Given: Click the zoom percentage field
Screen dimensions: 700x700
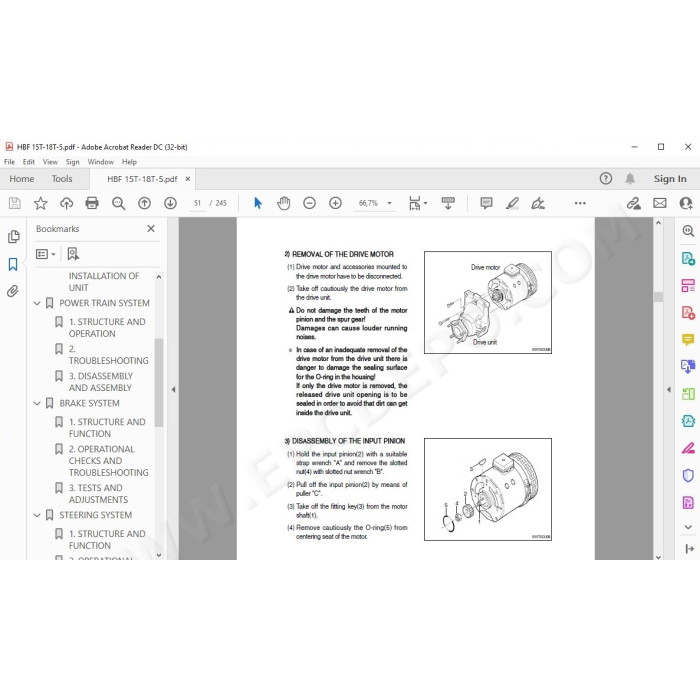Looking at the screenshot, I should pyautogui.click(x=368, y=204).
